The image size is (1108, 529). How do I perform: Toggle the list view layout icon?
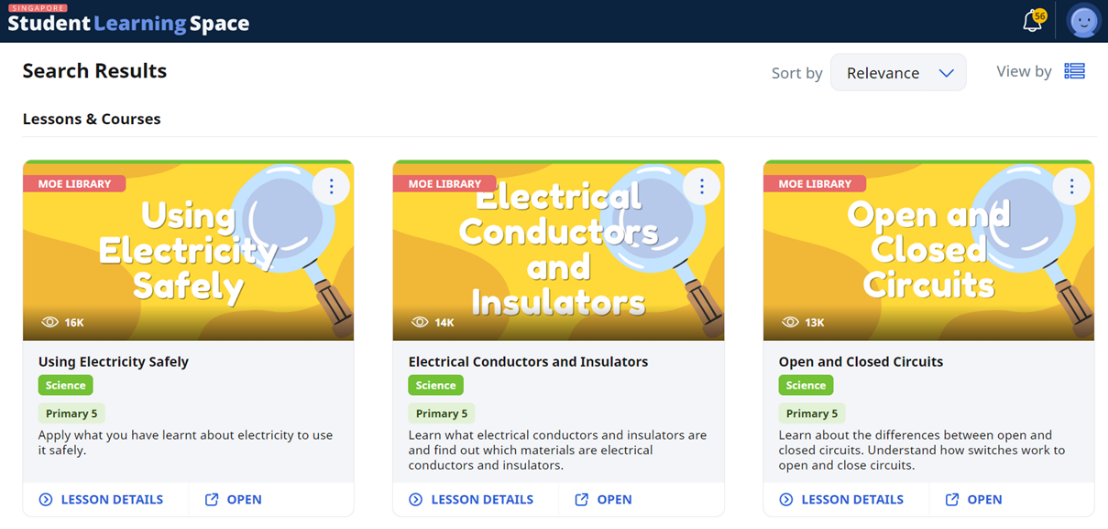[1074, 71]
